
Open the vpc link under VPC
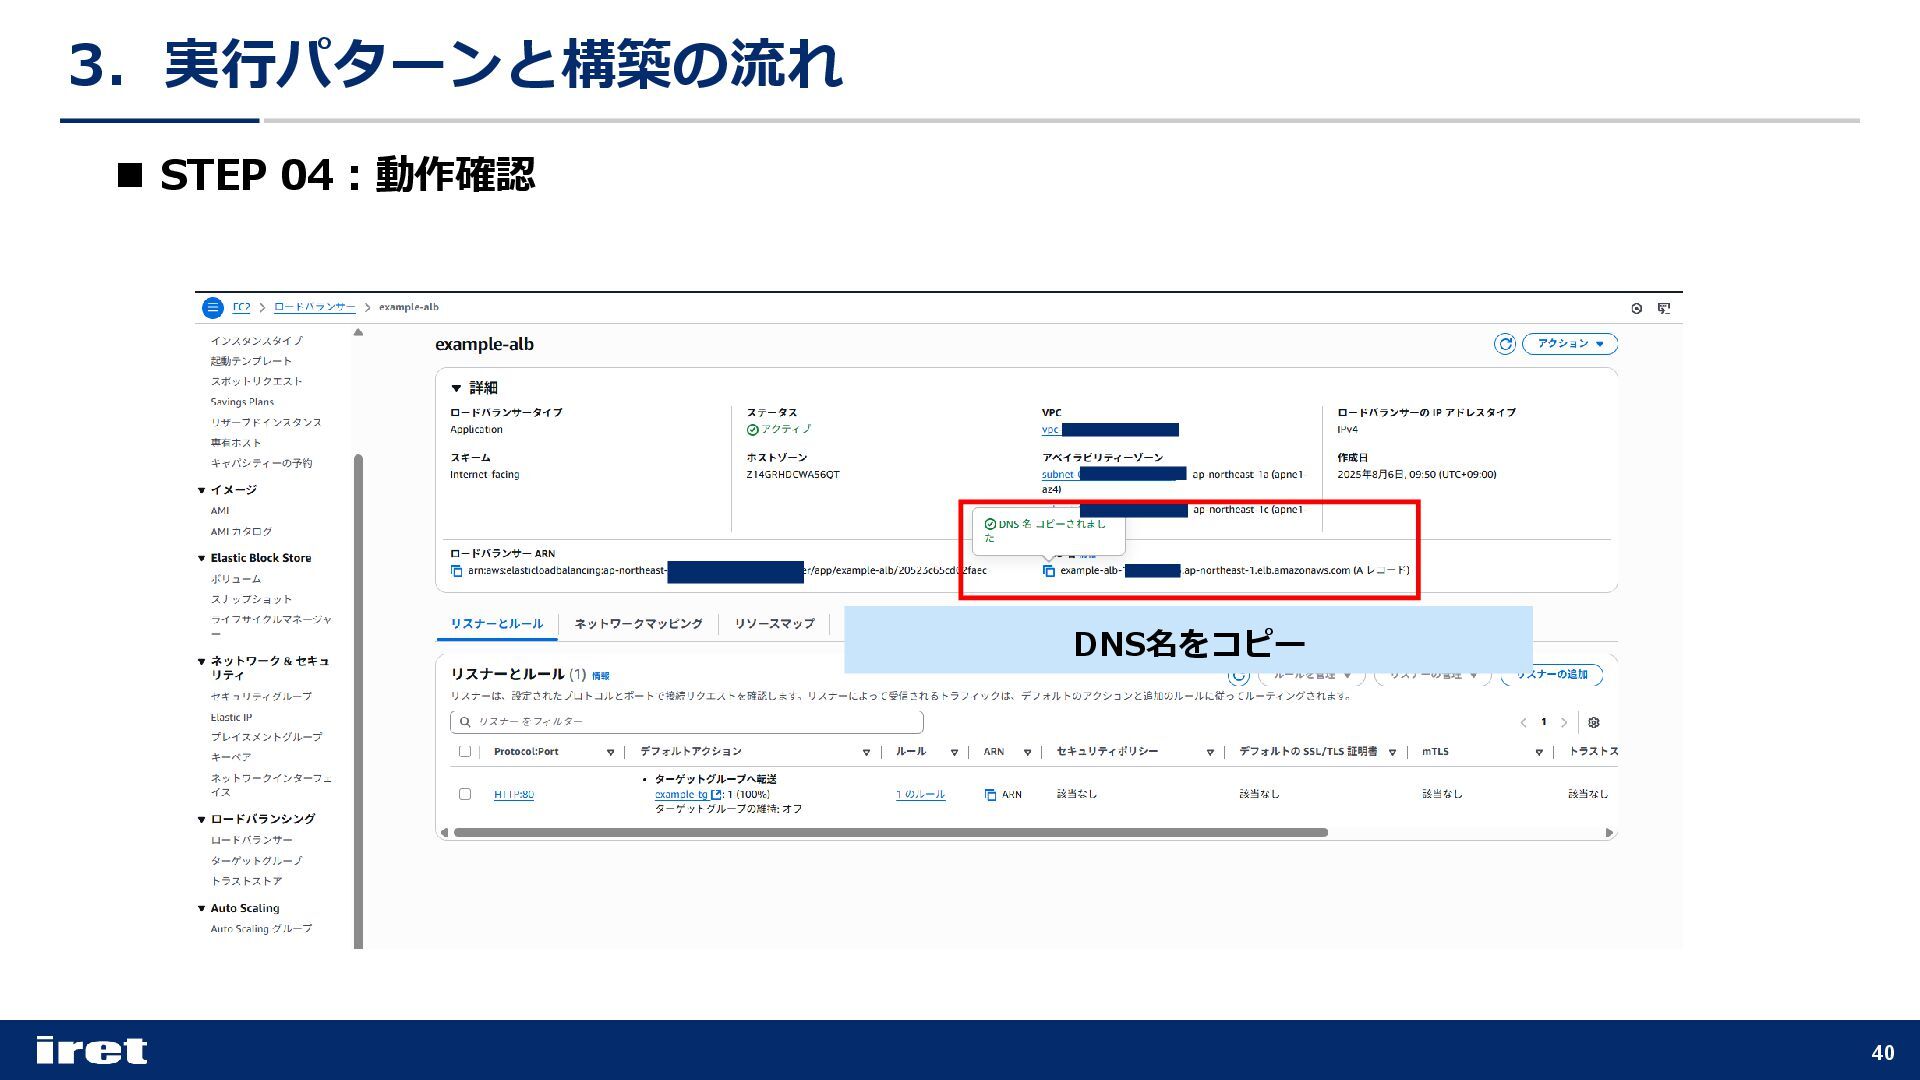pyautogui.click(x=1050, y=430)
